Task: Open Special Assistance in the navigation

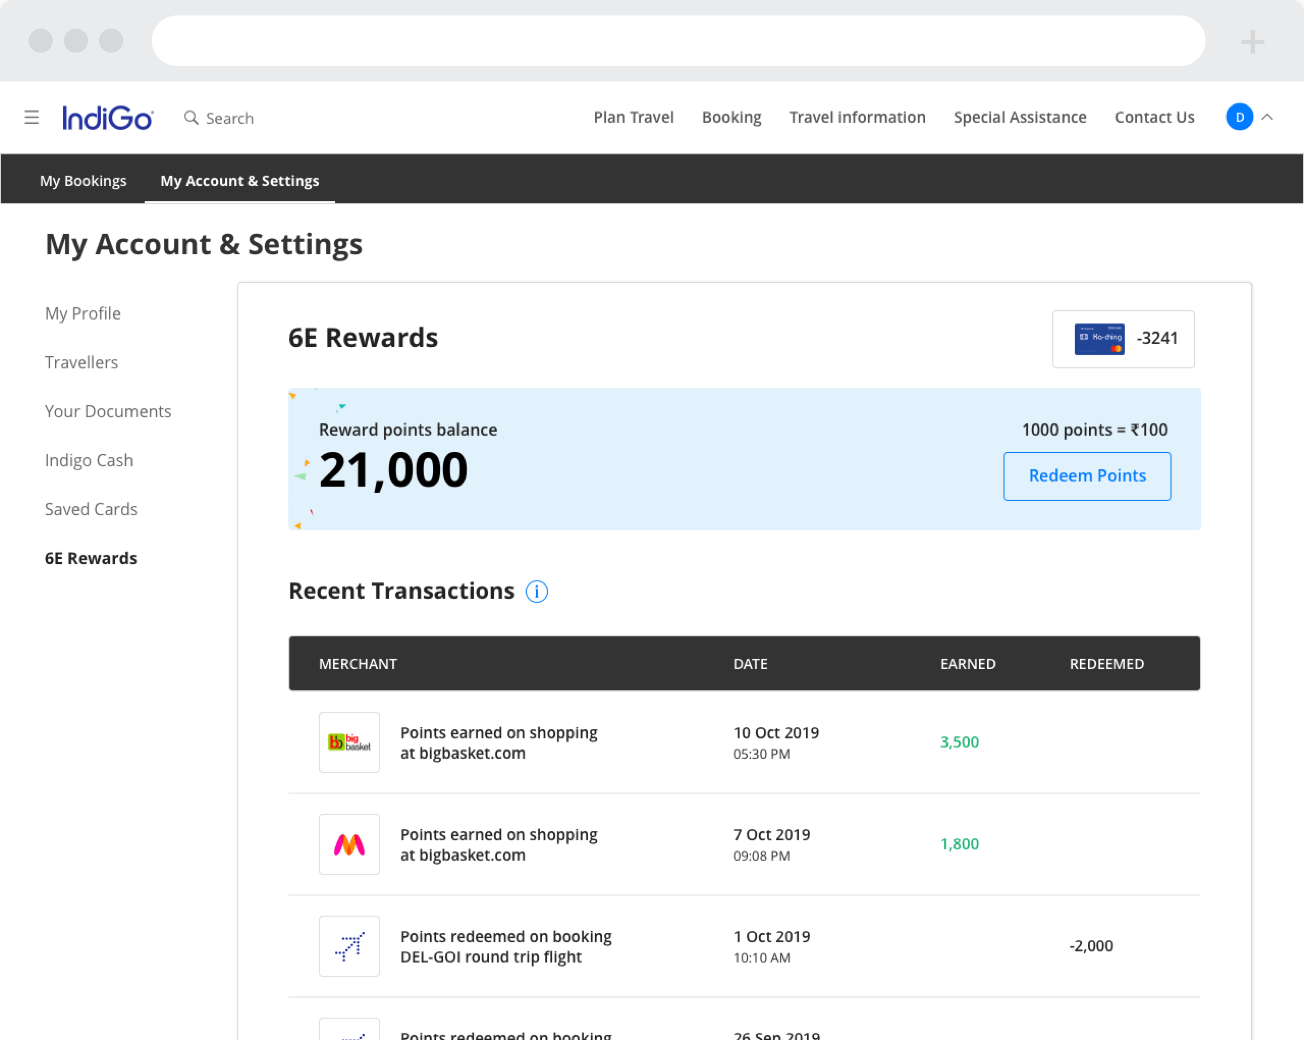Action: (1019, 117)
